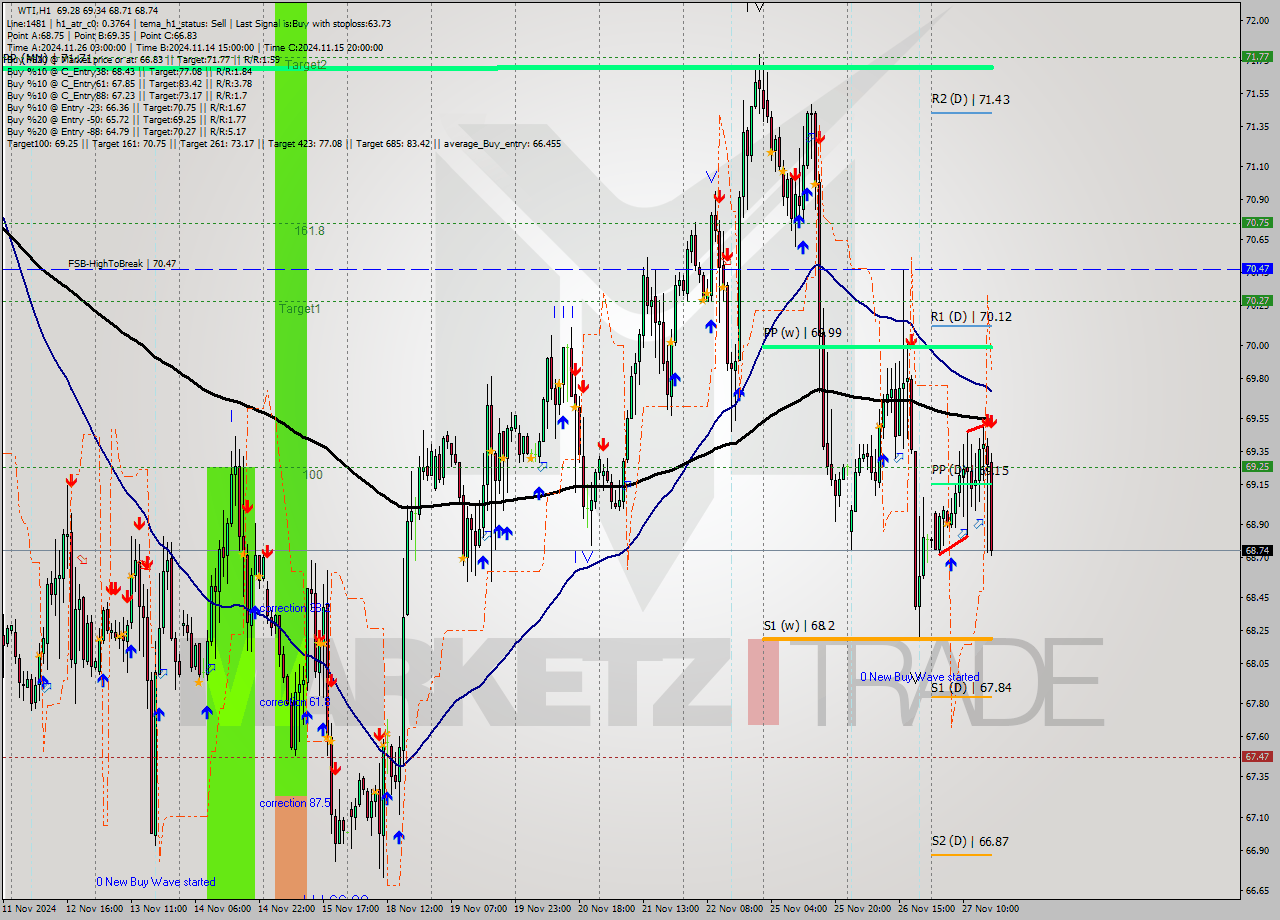This screenshot has height=920, width=1280.
Task: Click the Target2 label
Action: click(305, 64)
